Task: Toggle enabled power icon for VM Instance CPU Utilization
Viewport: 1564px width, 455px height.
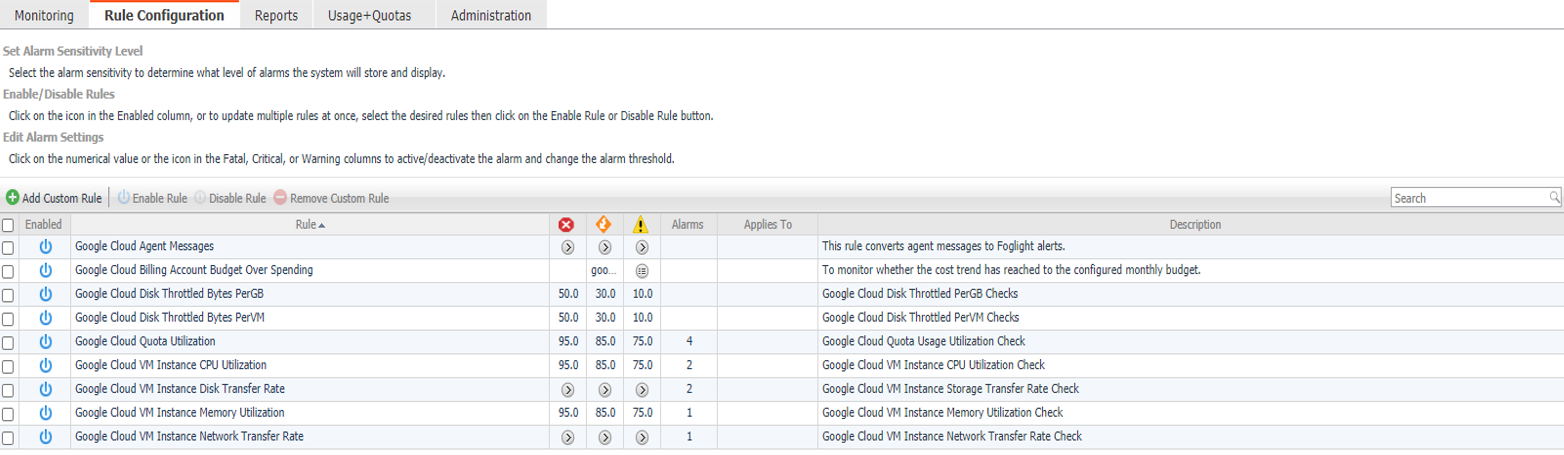Action: 45,365
